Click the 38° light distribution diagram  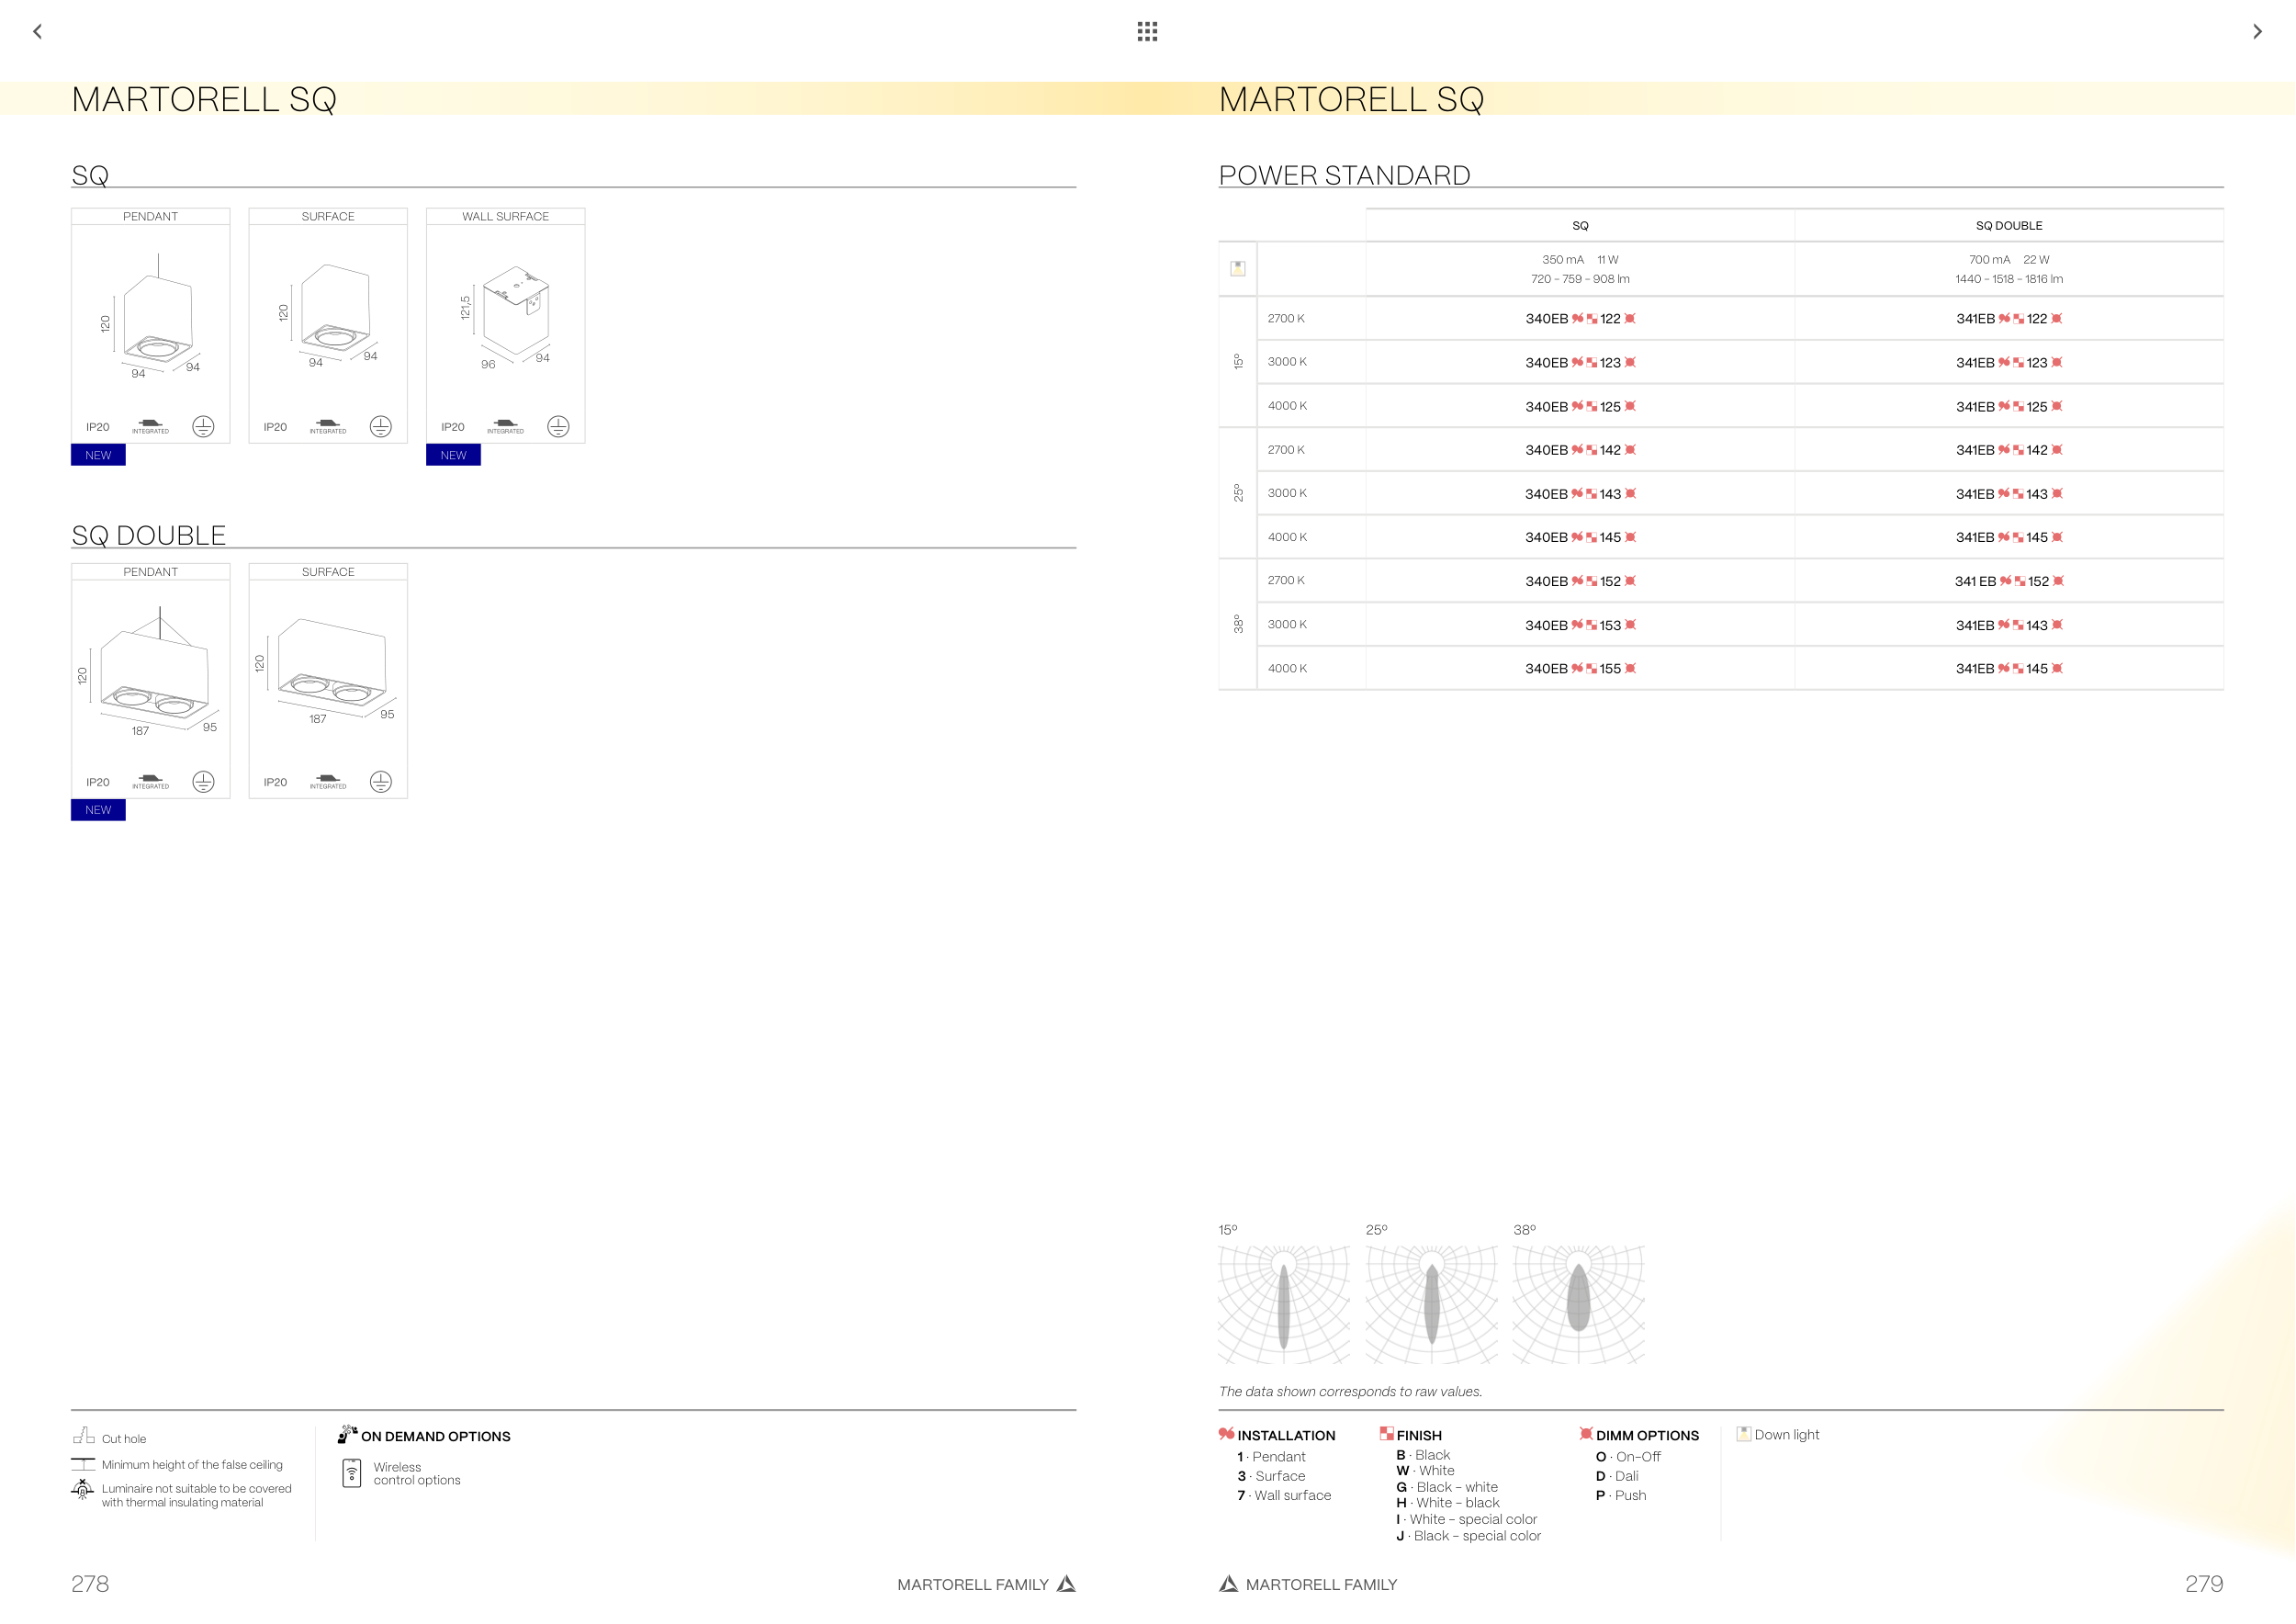1578,1303
